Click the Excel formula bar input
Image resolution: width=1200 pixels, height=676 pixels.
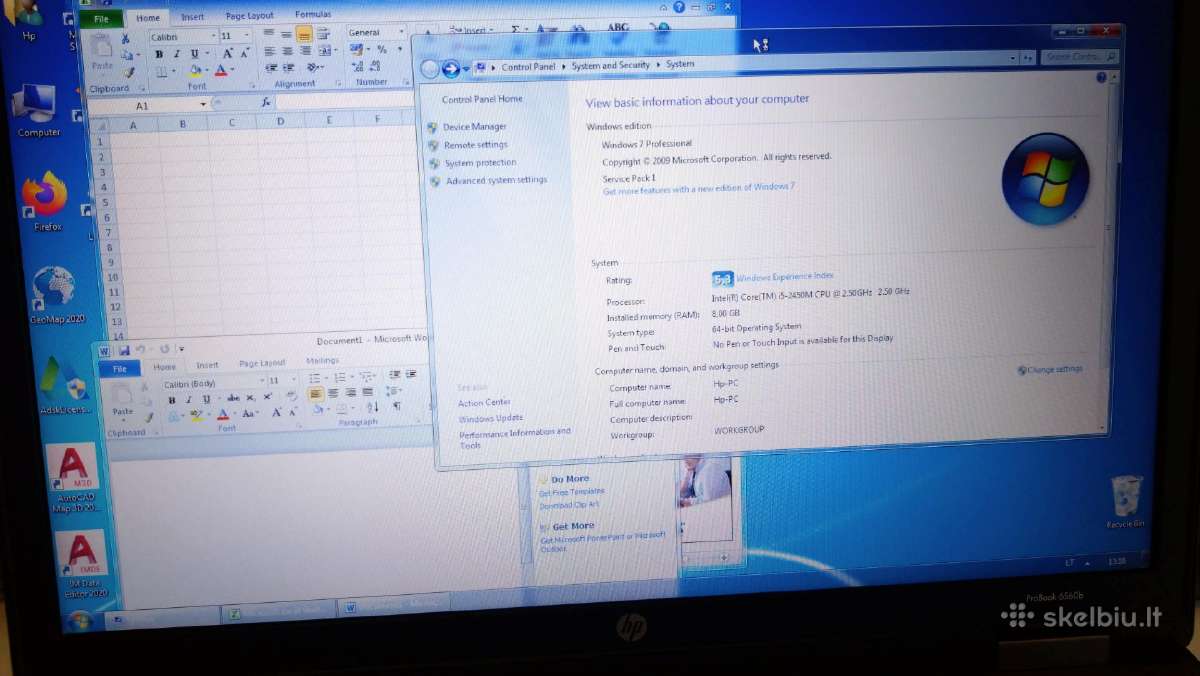(345, 101)
